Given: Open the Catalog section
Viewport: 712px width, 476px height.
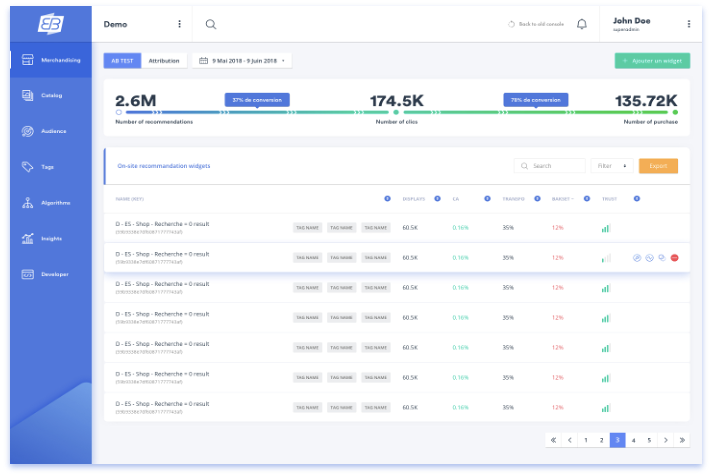Looking at the screenshot, I should click(51, 95).
